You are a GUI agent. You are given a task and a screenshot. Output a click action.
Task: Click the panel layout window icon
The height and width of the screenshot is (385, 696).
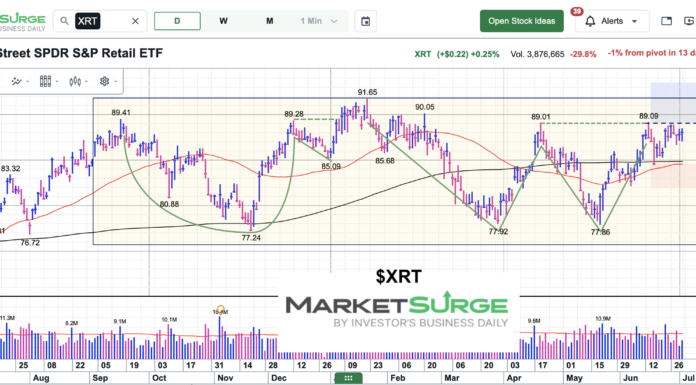(x=666, y=21)
